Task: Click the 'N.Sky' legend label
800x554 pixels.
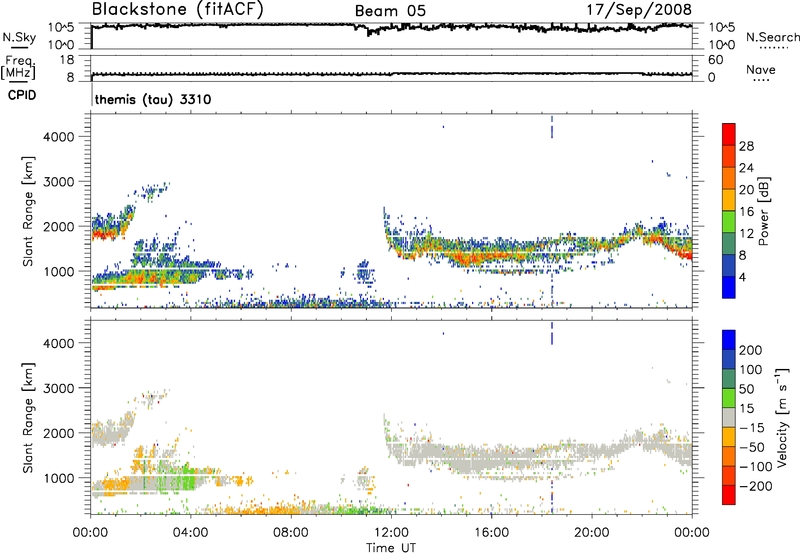Action: click(x=19, y=37)
